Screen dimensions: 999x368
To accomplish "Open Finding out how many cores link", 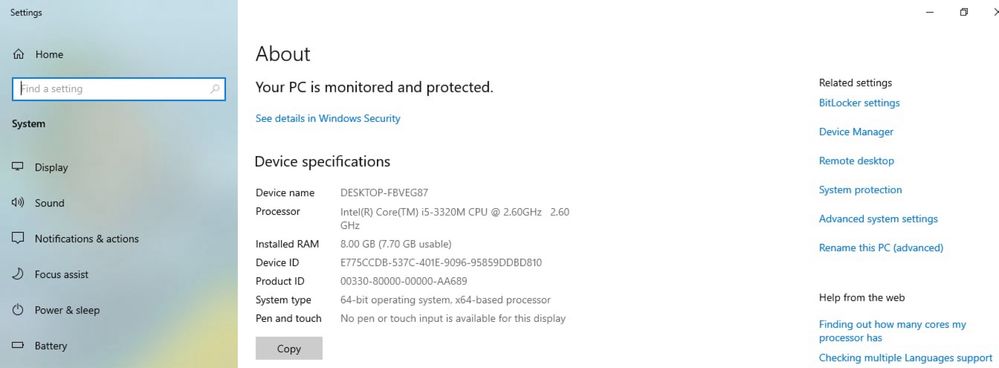I will (892, 331).
